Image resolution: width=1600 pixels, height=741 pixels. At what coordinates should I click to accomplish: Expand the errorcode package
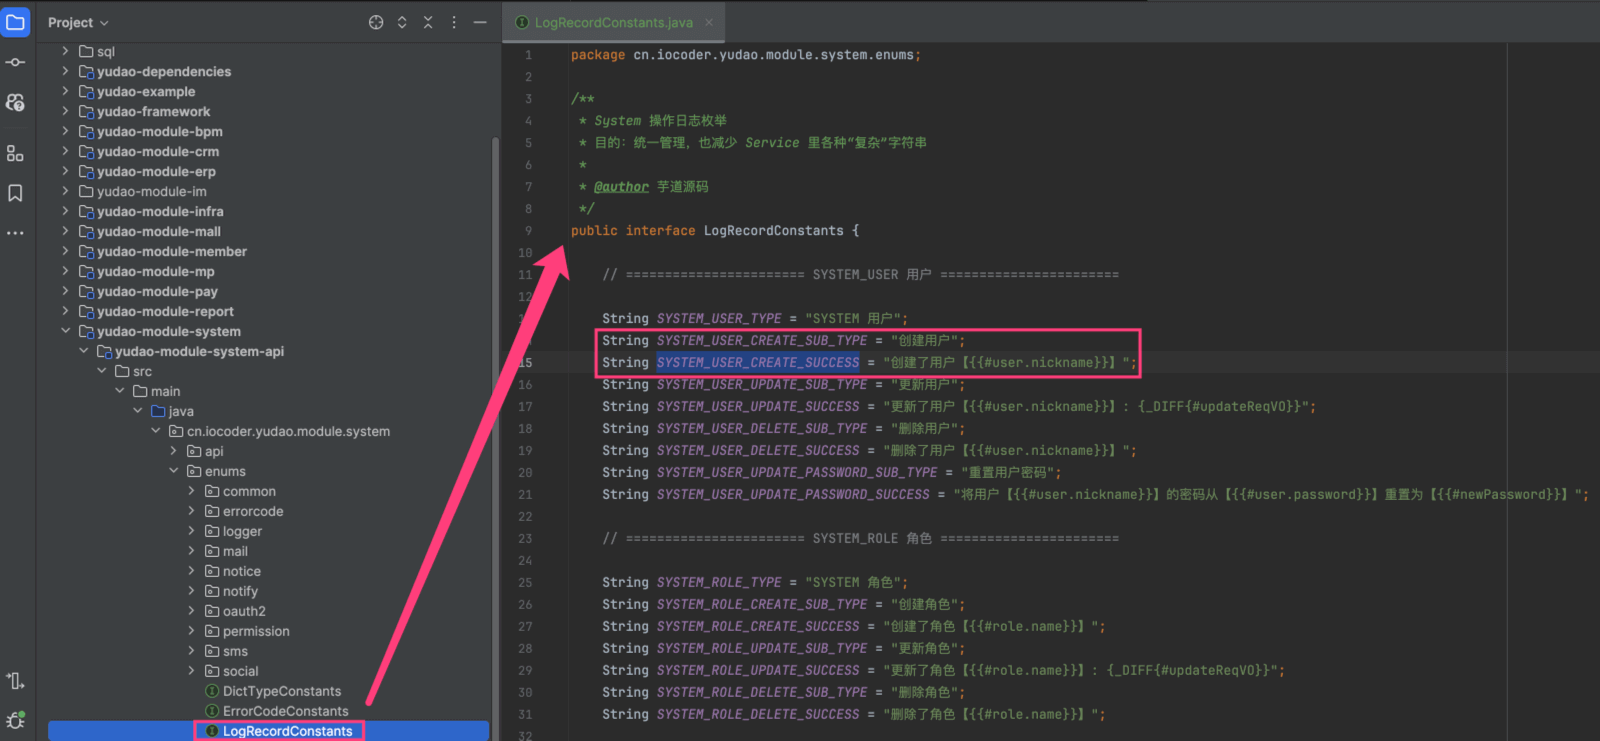[192, 511]
